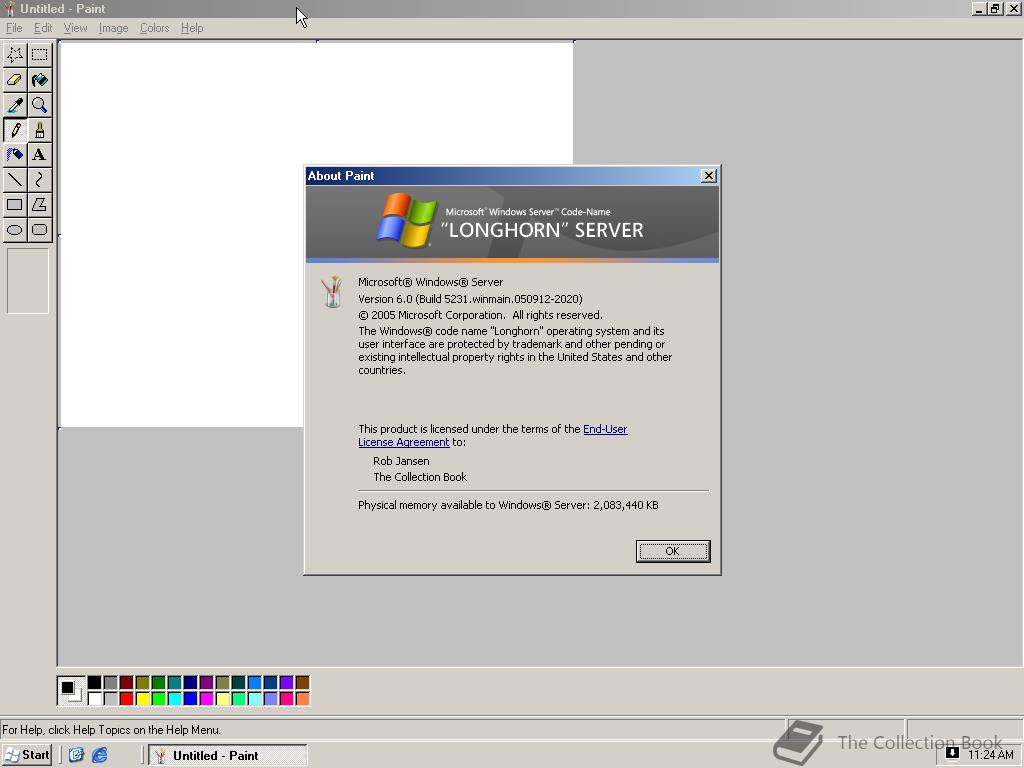Image resolution: width=1024 pixels, height=768 pixels.
Task: Pick the cyan color swatch
Action: click(174, 699)
